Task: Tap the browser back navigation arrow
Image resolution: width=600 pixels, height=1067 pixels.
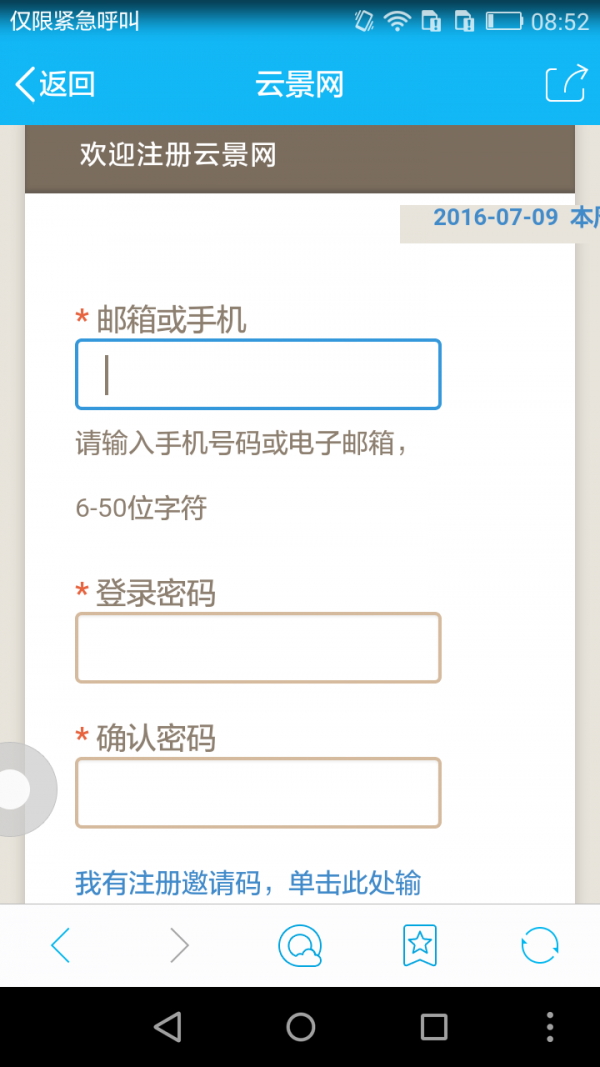Action: pyautogui.click(x=60, y=944)
